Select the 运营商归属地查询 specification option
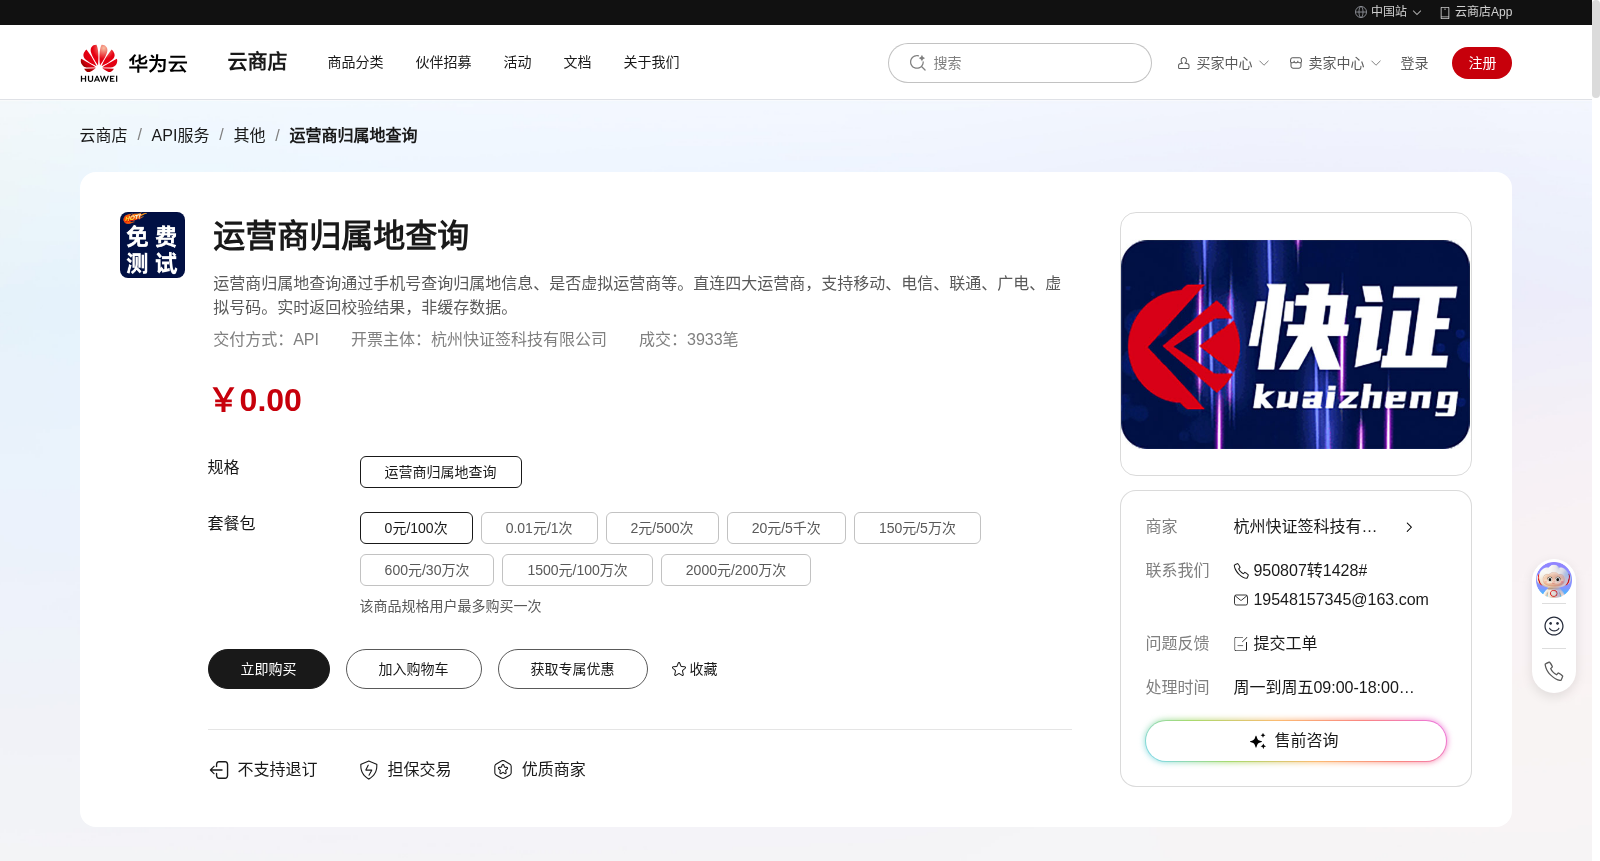Viewport: 1600px width, 861px height. point(441,472)
